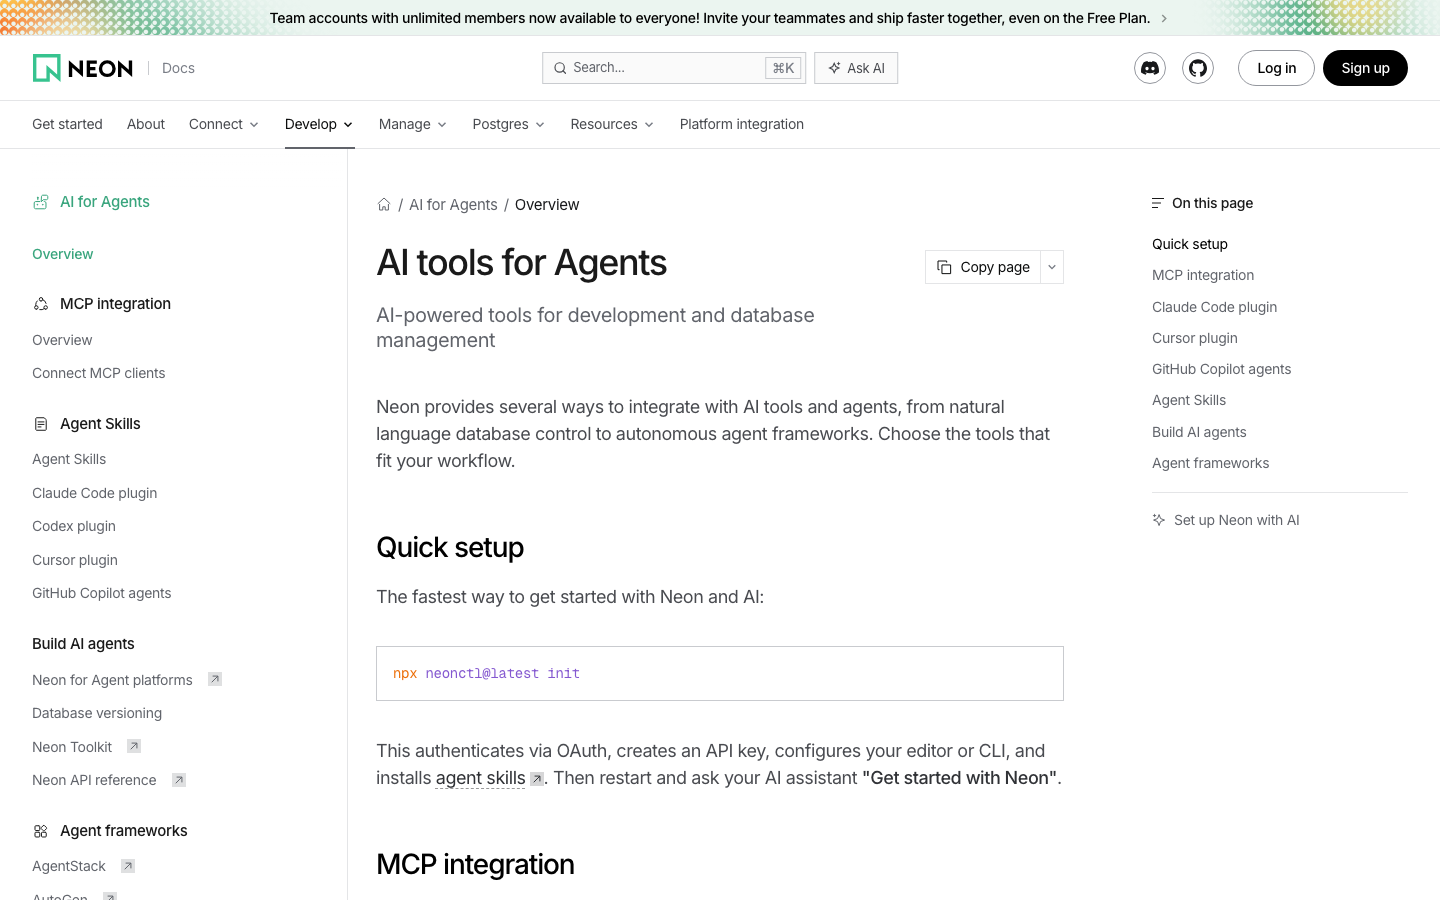This screenshot has height=900, width=1440.
Task: Jump to GitHub Copilot agents in On this page
Action: pyautogui.click(x=1222, y=369)
